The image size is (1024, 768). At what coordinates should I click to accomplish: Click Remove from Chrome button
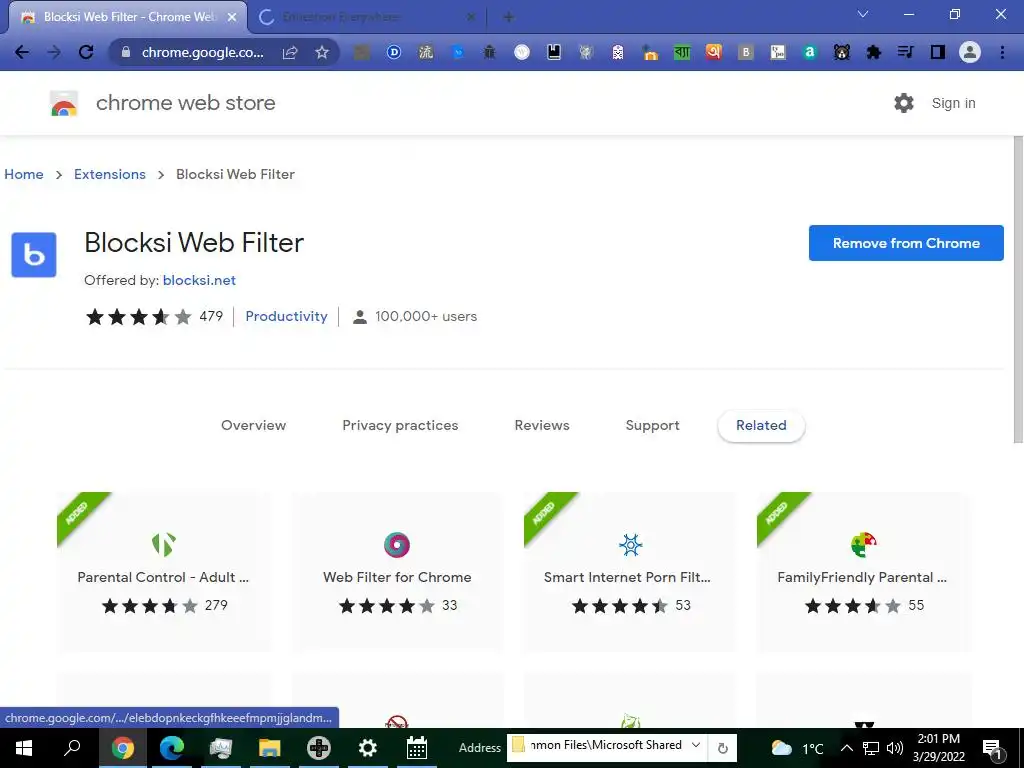(906, 243)
